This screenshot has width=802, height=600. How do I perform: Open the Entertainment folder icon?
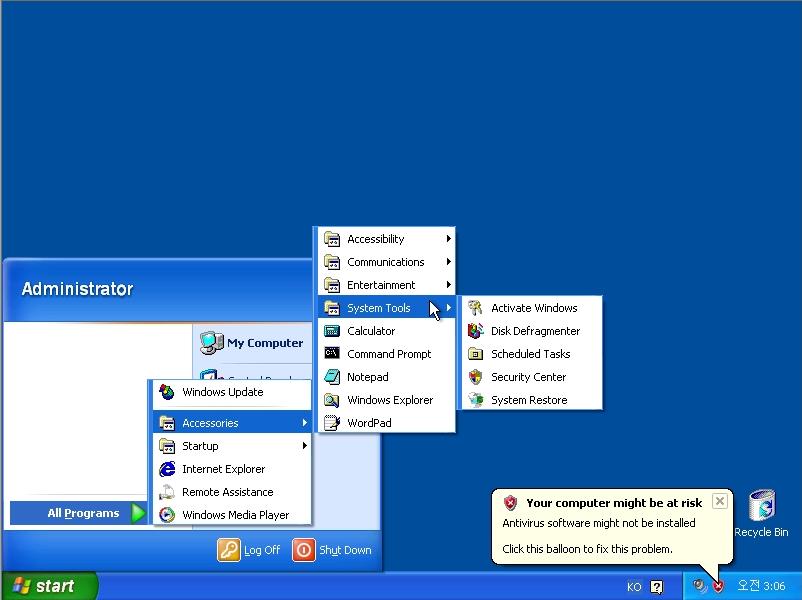click(x=332, y=285)
